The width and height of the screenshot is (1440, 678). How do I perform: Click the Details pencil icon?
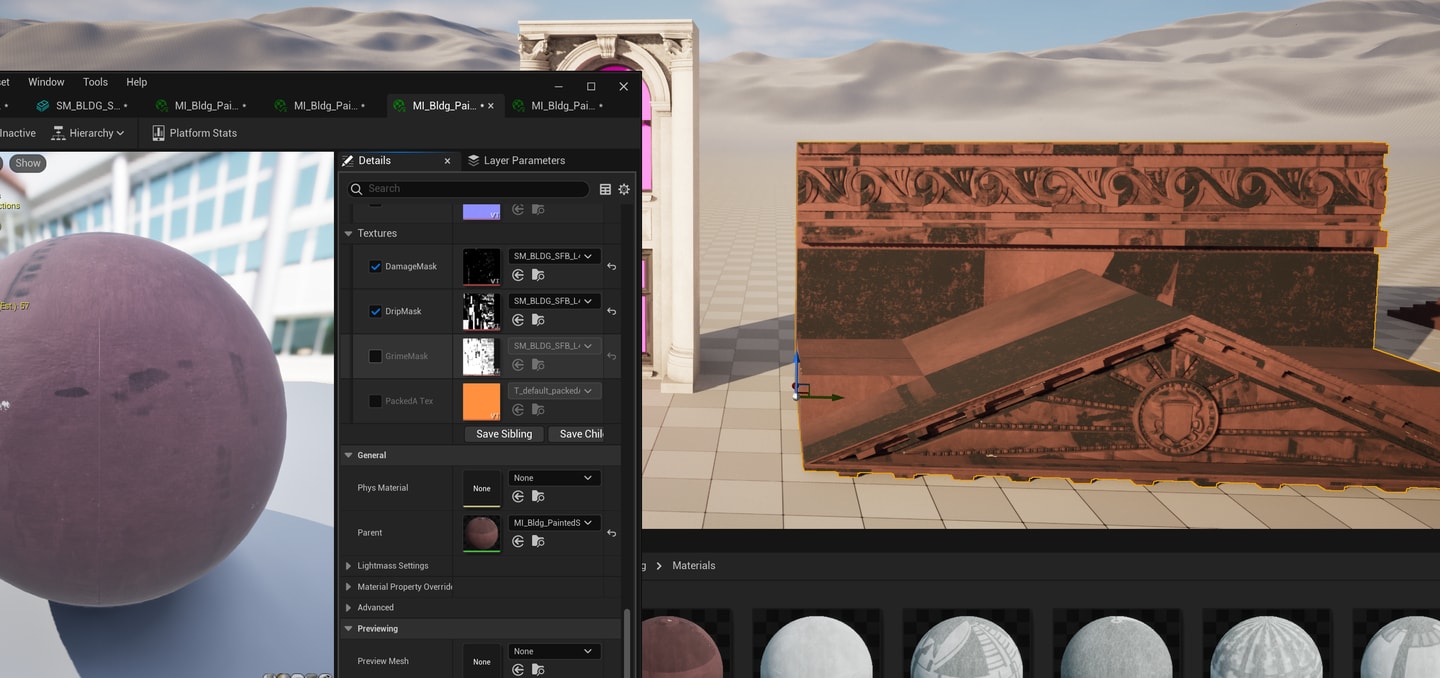348,160
